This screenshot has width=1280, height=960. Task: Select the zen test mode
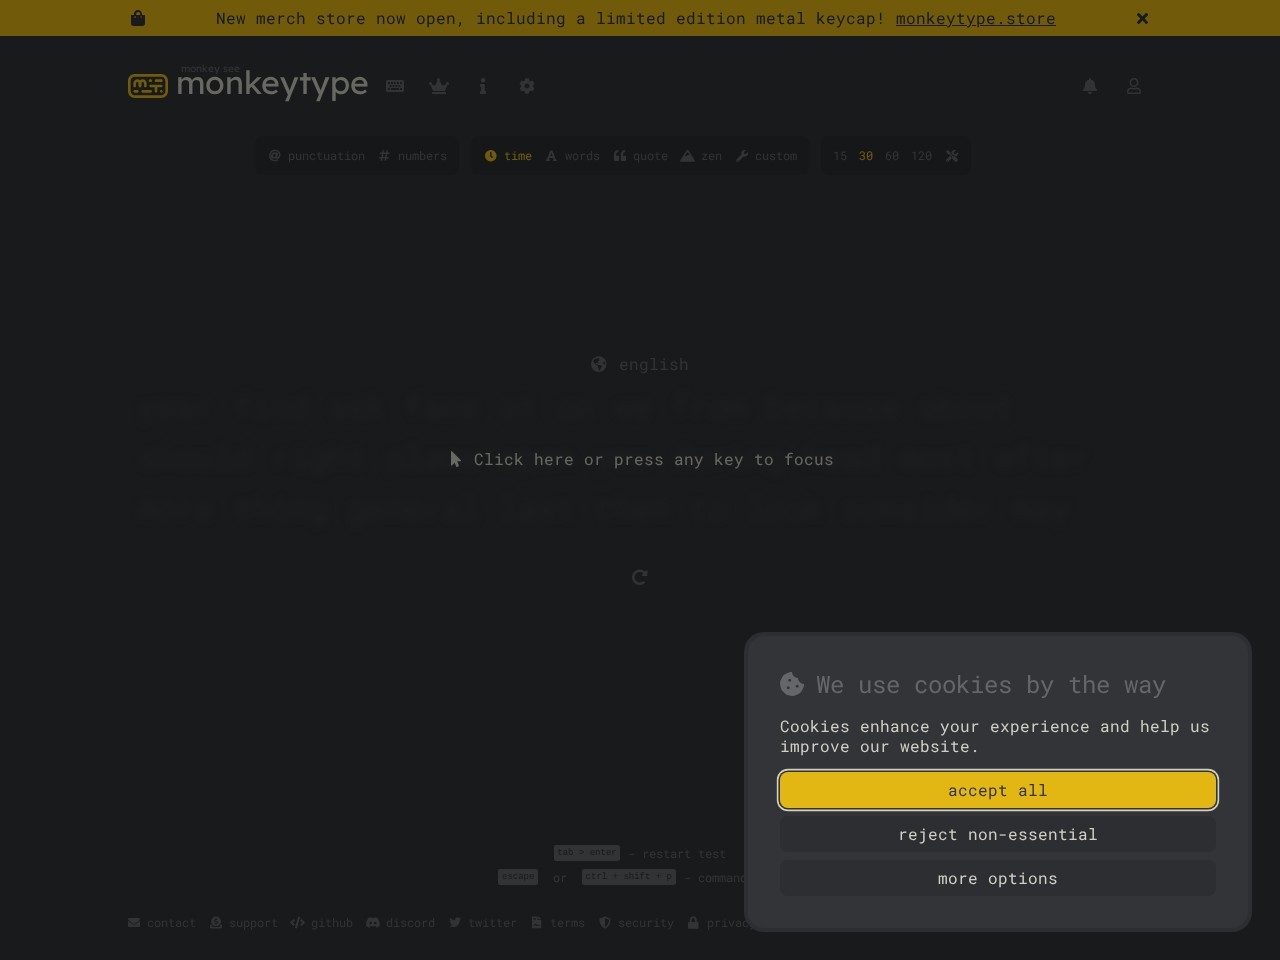(701, 156)
